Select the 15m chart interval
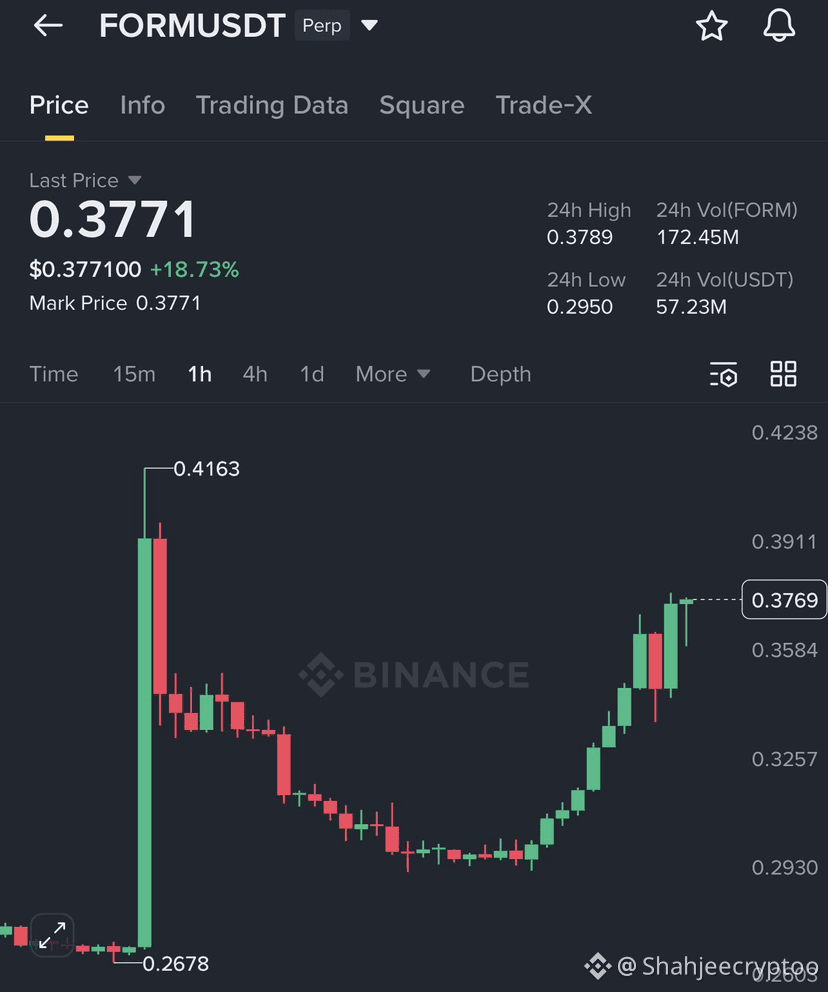The image size is (828, 992). click(x=134, y=374)
